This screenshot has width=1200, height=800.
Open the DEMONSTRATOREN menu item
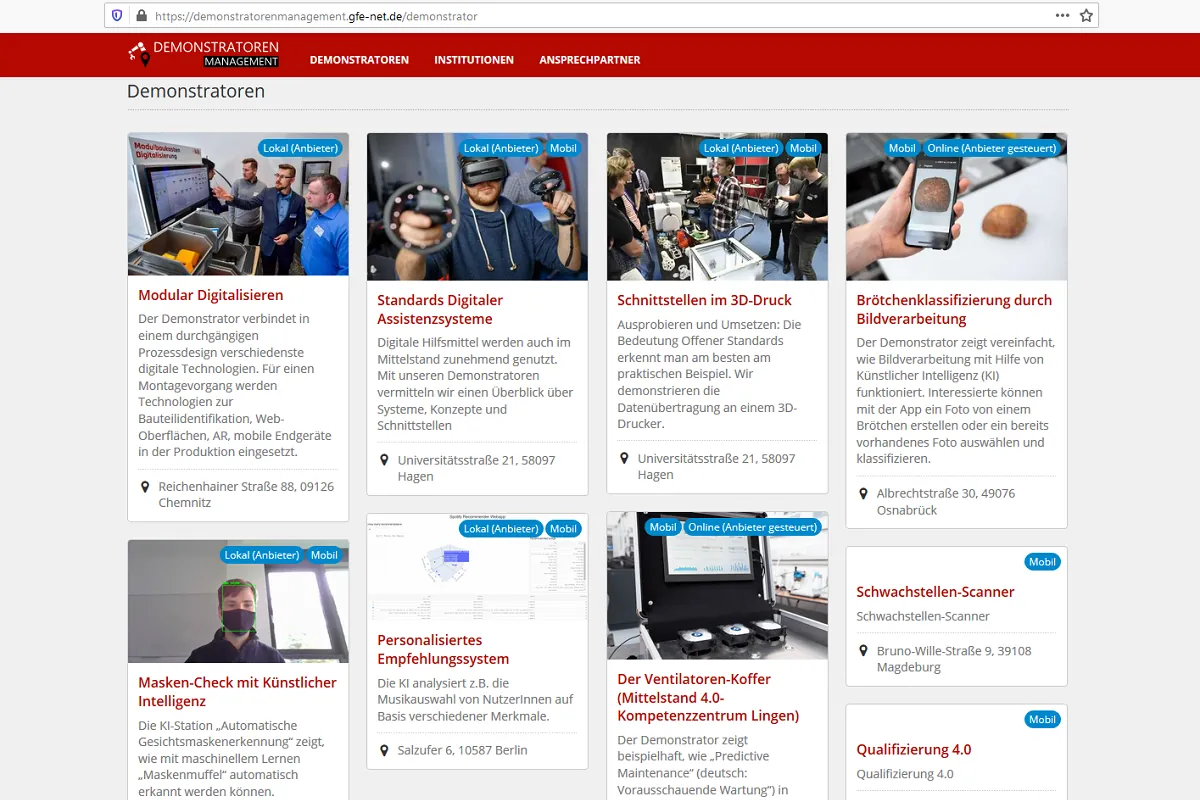[359, 60]
